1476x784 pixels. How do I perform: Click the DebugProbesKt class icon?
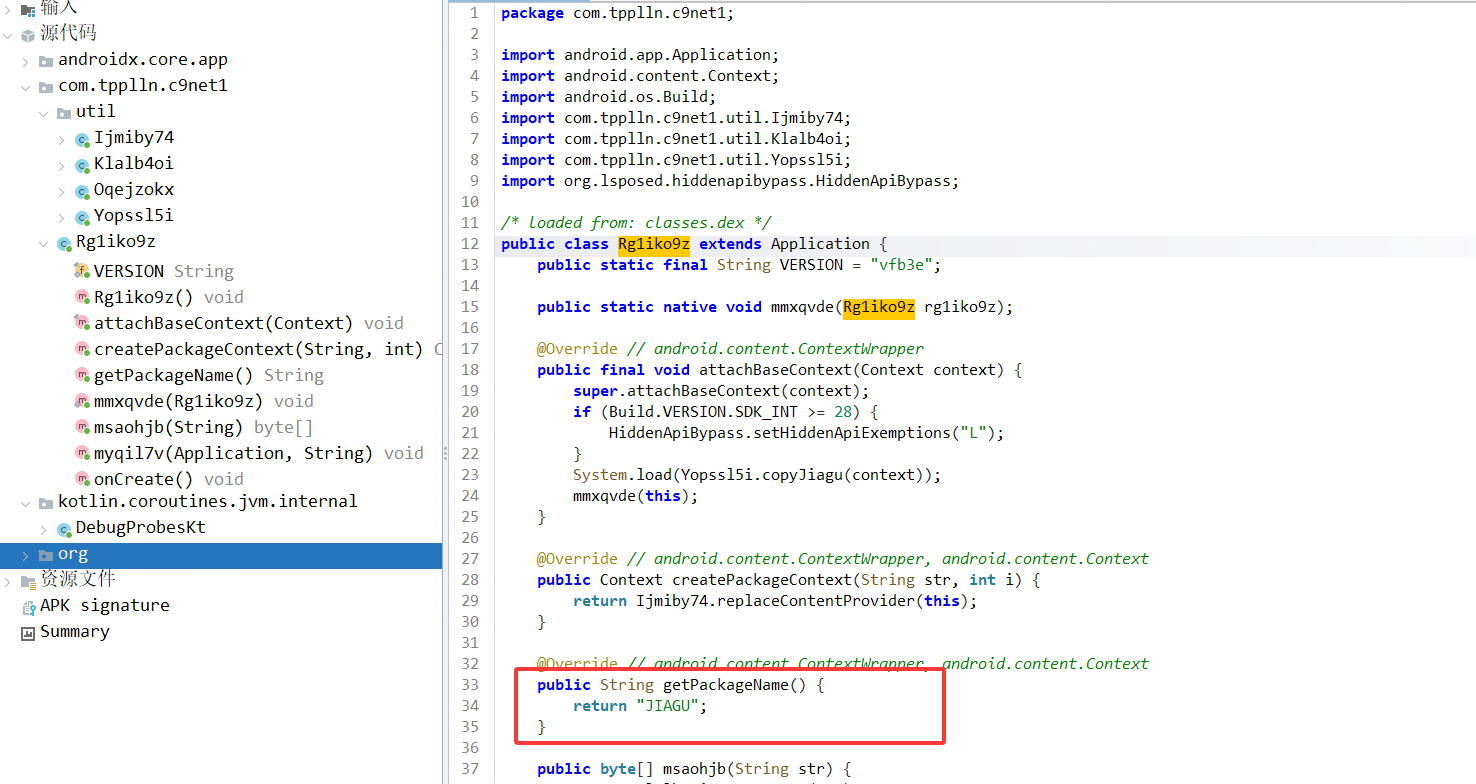64,528
